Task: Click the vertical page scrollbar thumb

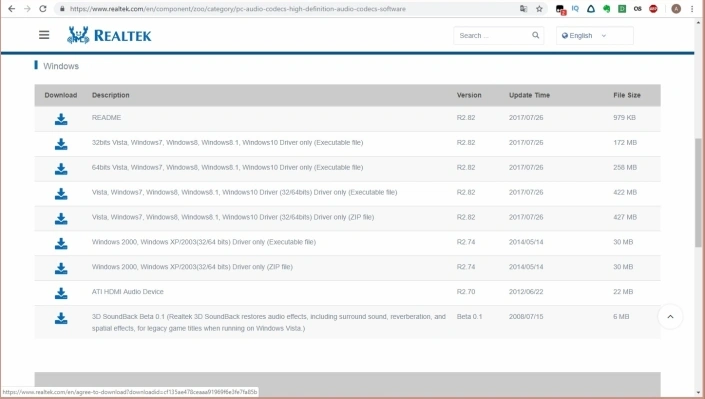Action: (x=698, y=193)
